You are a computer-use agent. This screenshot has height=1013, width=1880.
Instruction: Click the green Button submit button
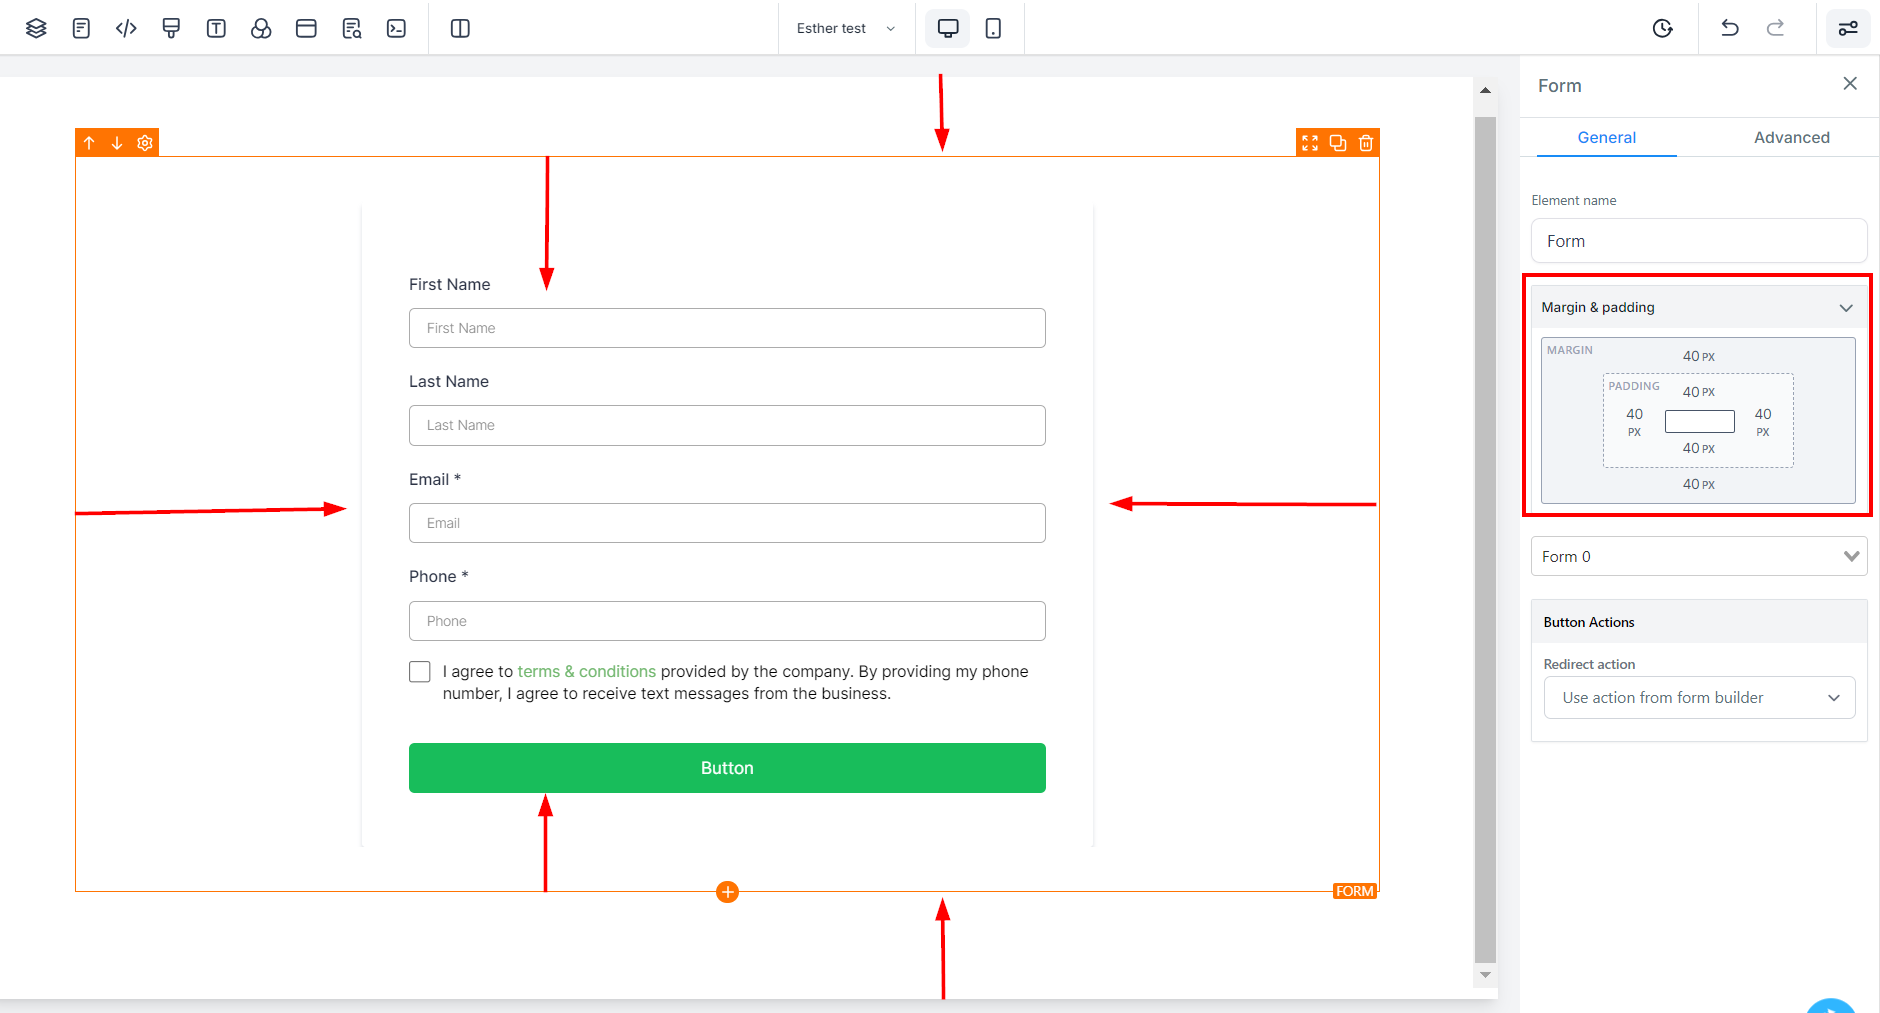[727, 768]
